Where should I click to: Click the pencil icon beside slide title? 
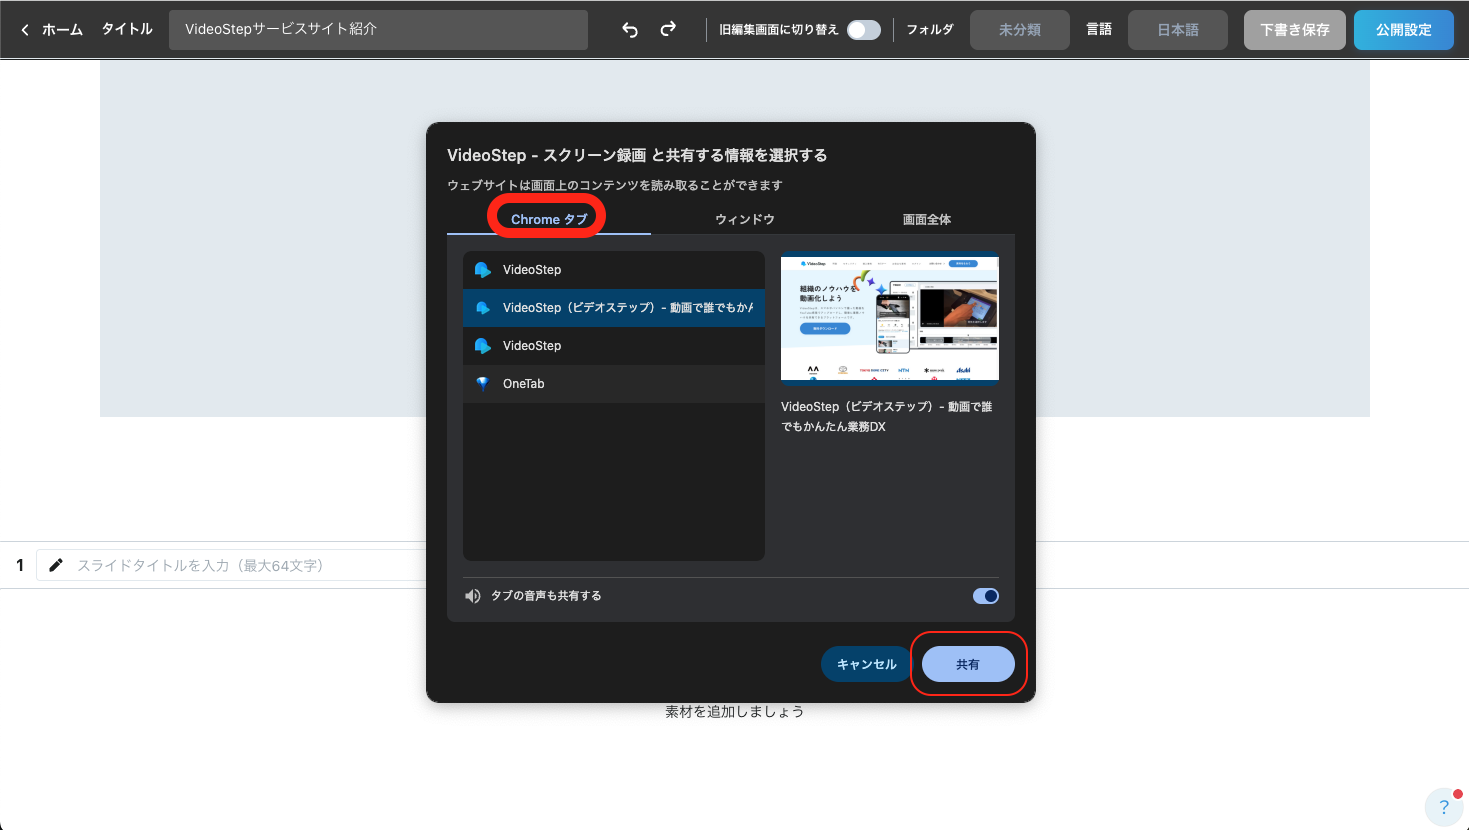(56, 565)
